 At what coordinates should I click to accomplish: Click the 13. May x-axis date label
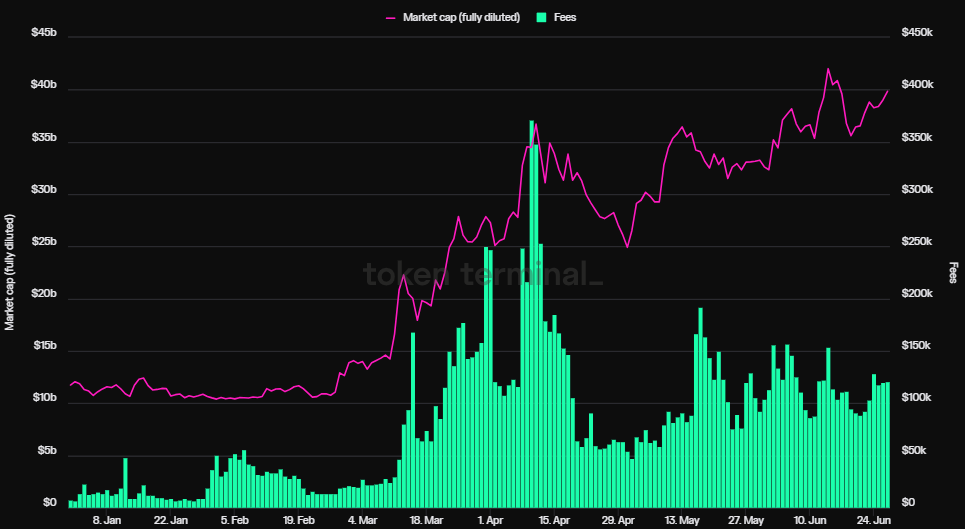pos(682,520)
